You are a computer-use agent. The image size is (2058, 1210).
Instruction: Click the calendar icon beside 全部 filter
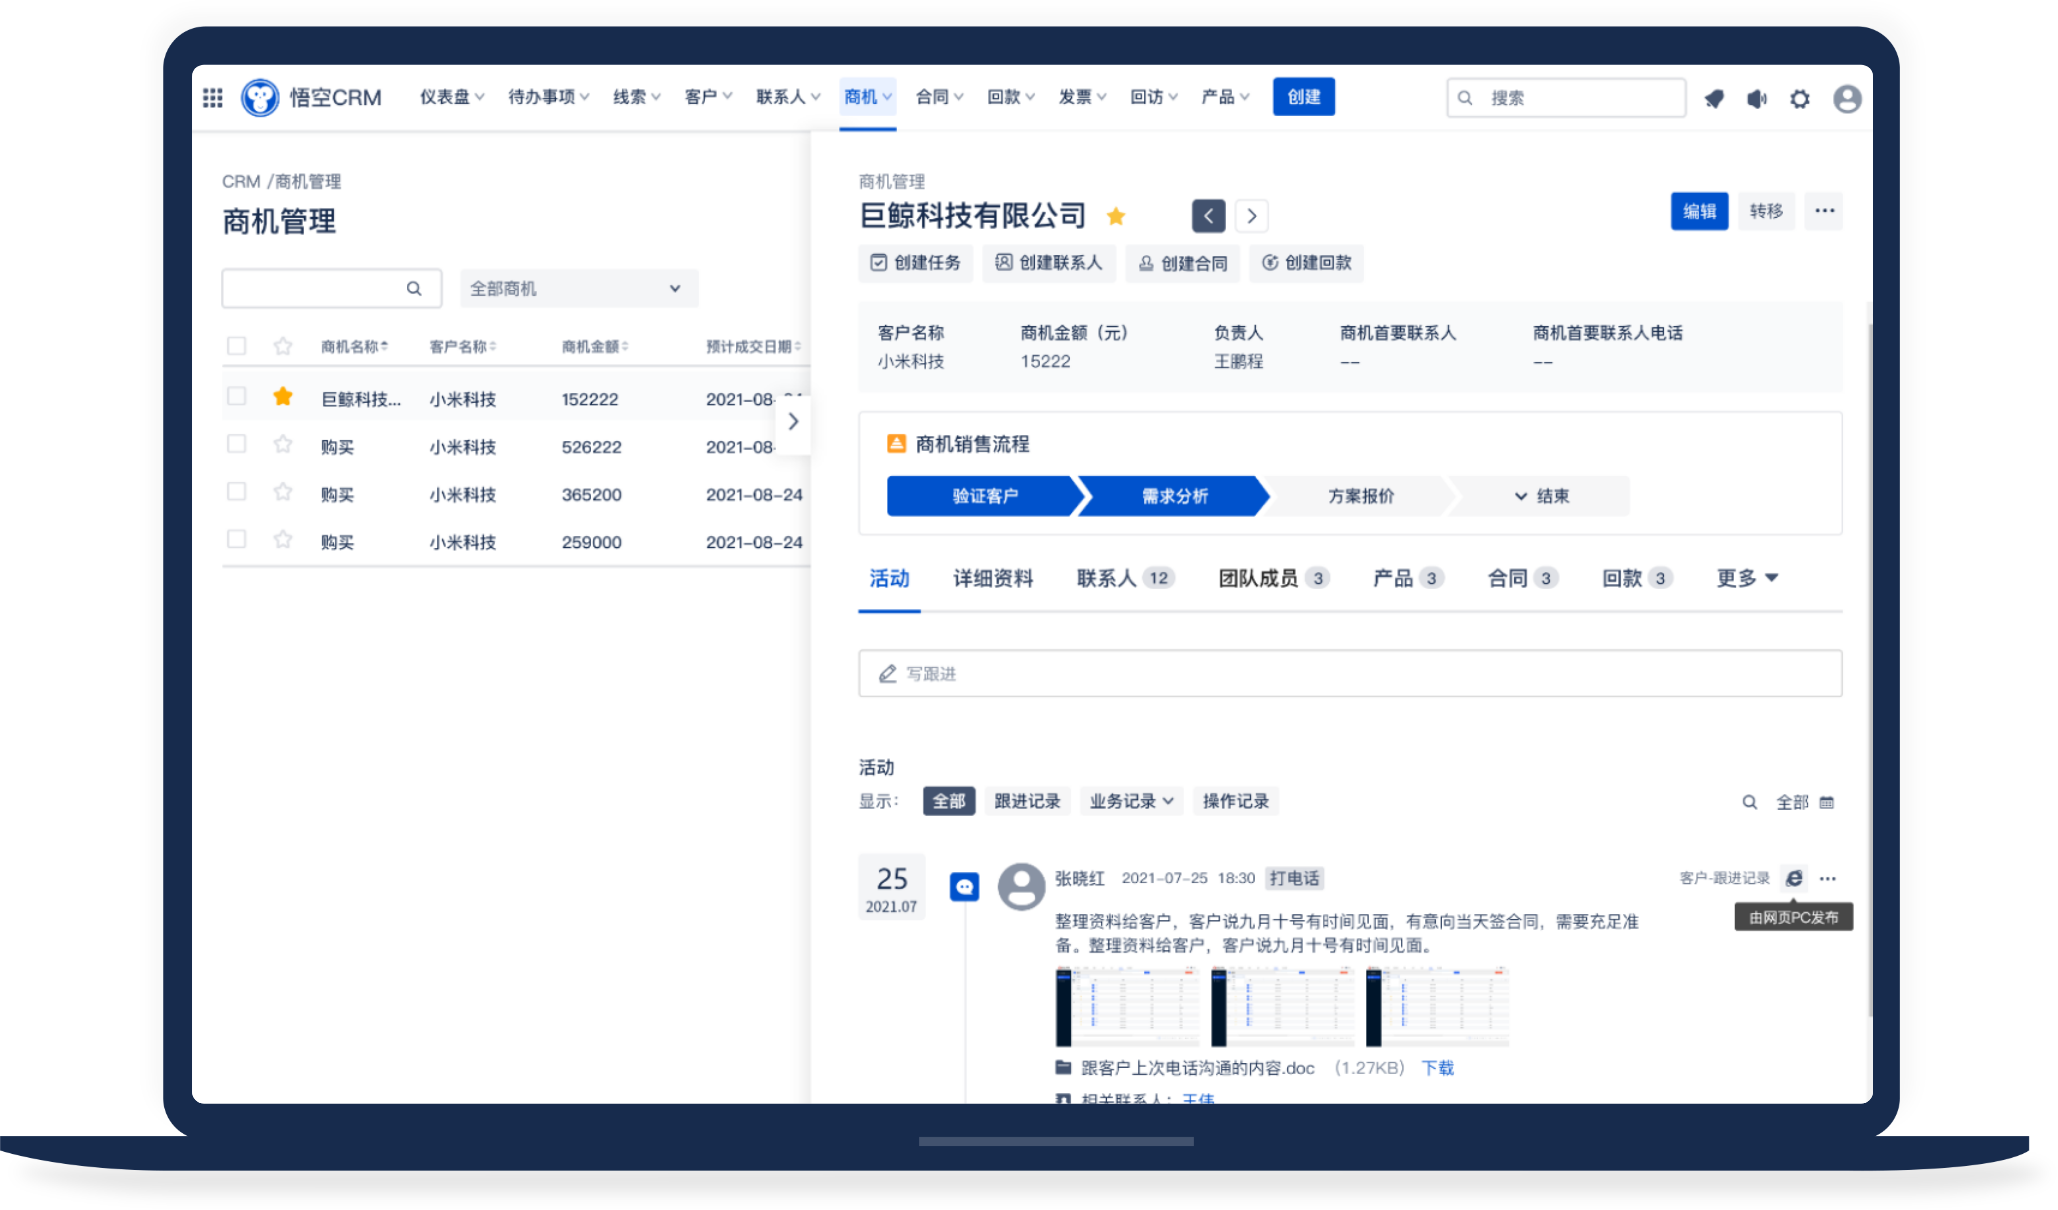click(x=1827, y=802)
